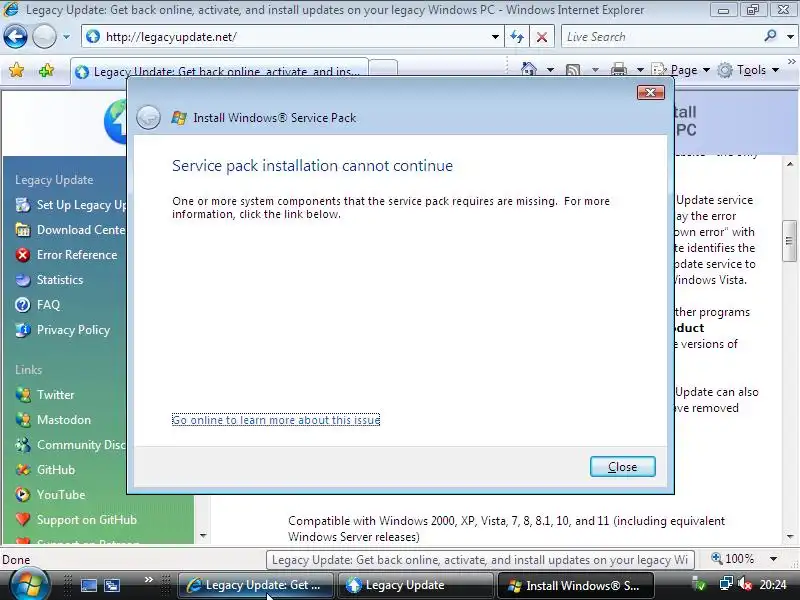Image resolution: width=800 pixels, height=600 pixels.
Task: Restore down the Internet Explorer window
Action: pyautogui.click(x=753, y=10)
